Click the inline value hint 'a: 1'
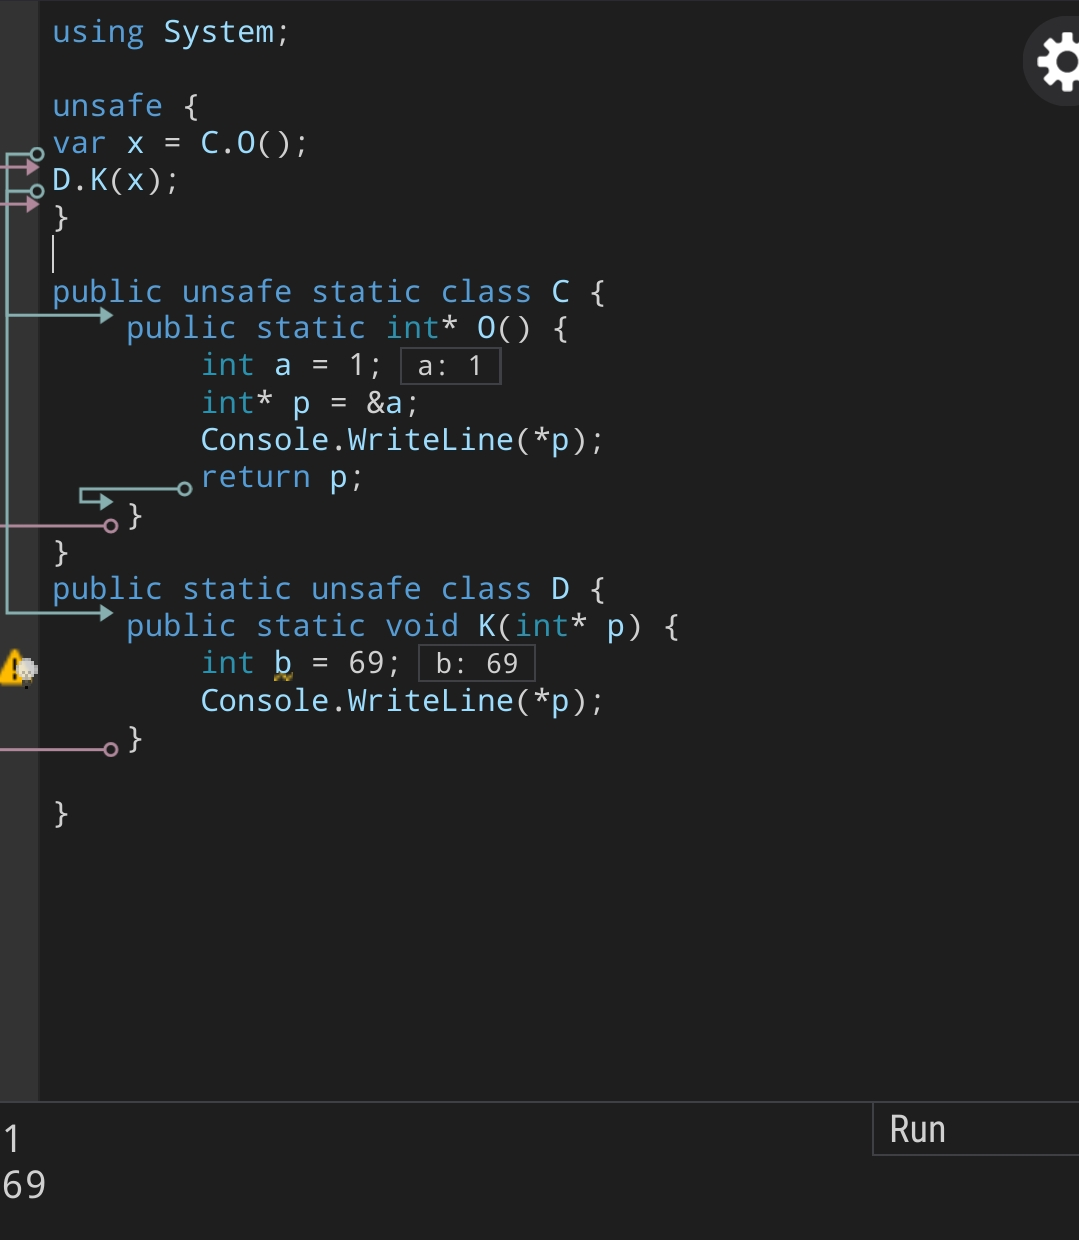This screenshot has height=1240, width=1079. tap(450, 366)
